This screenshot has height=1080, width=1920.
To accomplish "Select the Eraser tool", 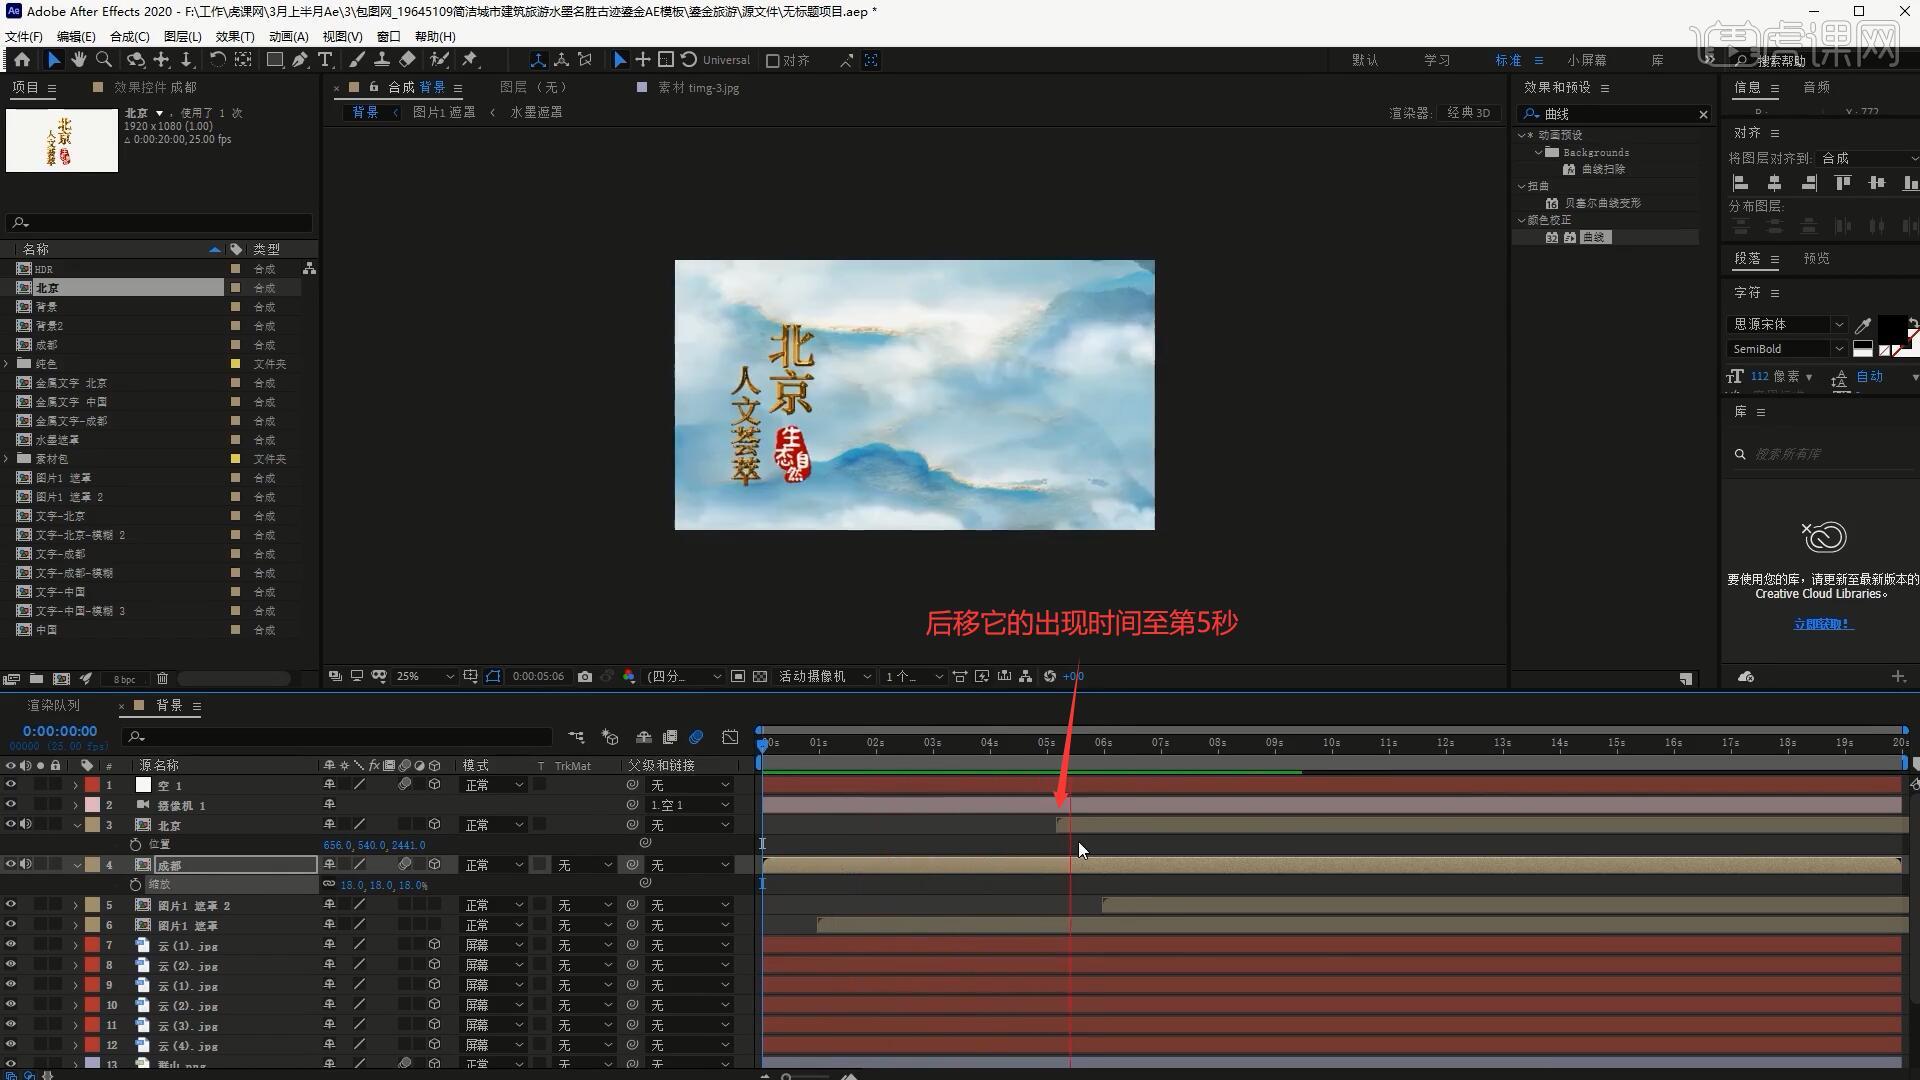I will [x=408, y=60].
